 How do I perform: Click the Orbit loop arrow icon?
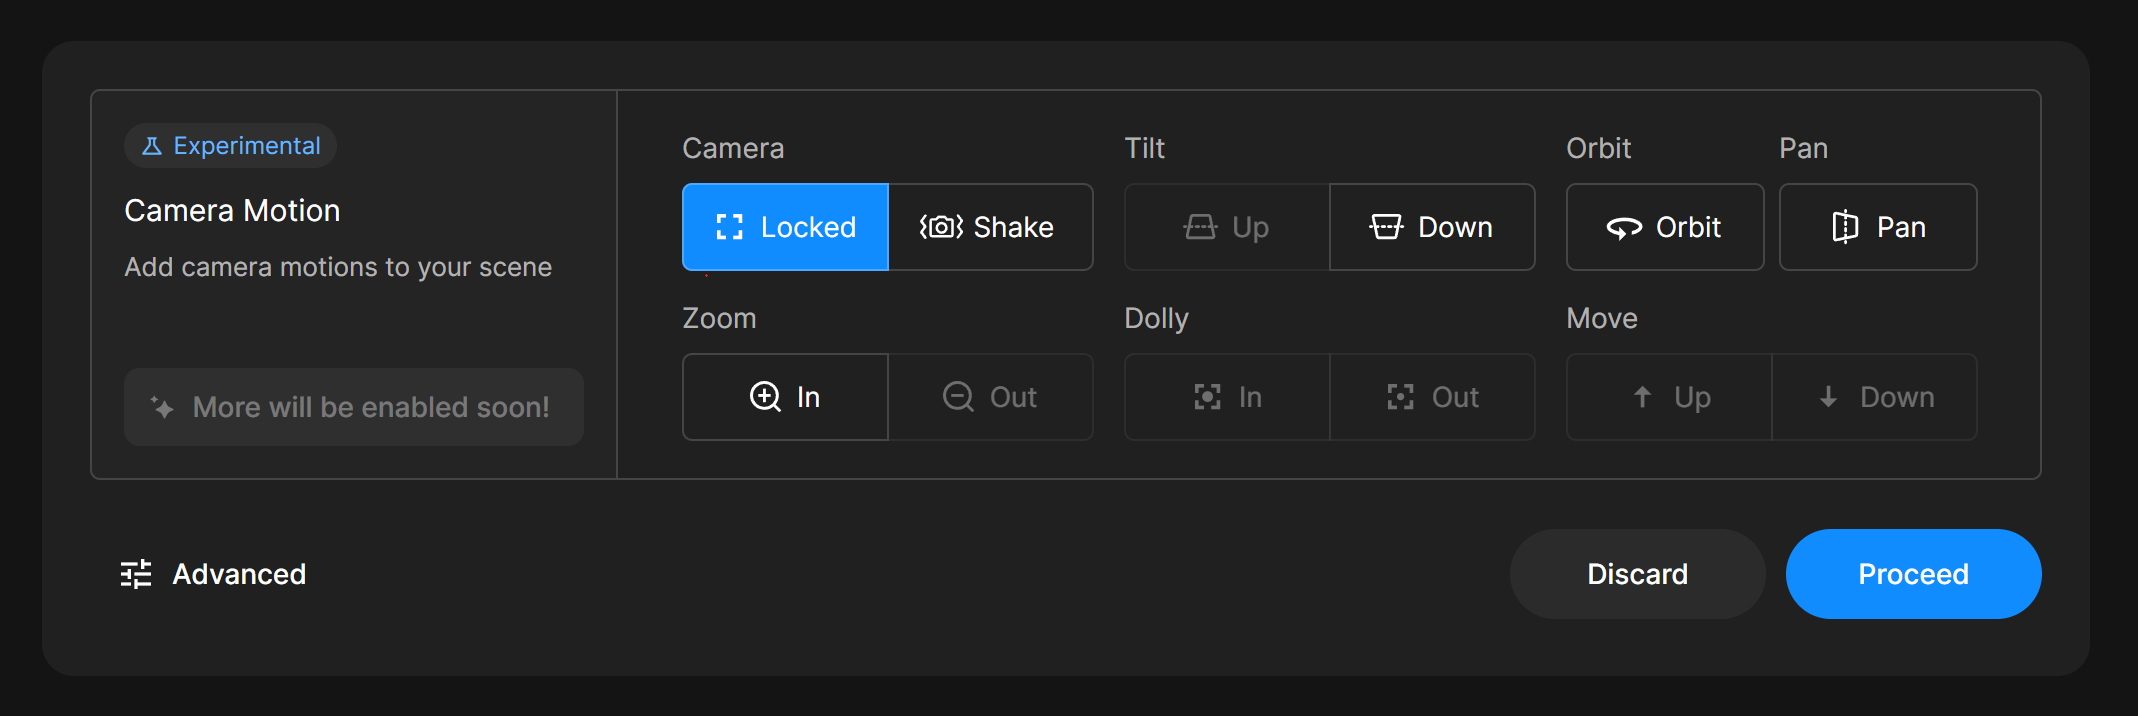pyautogui.click(x=1624, y=228)
